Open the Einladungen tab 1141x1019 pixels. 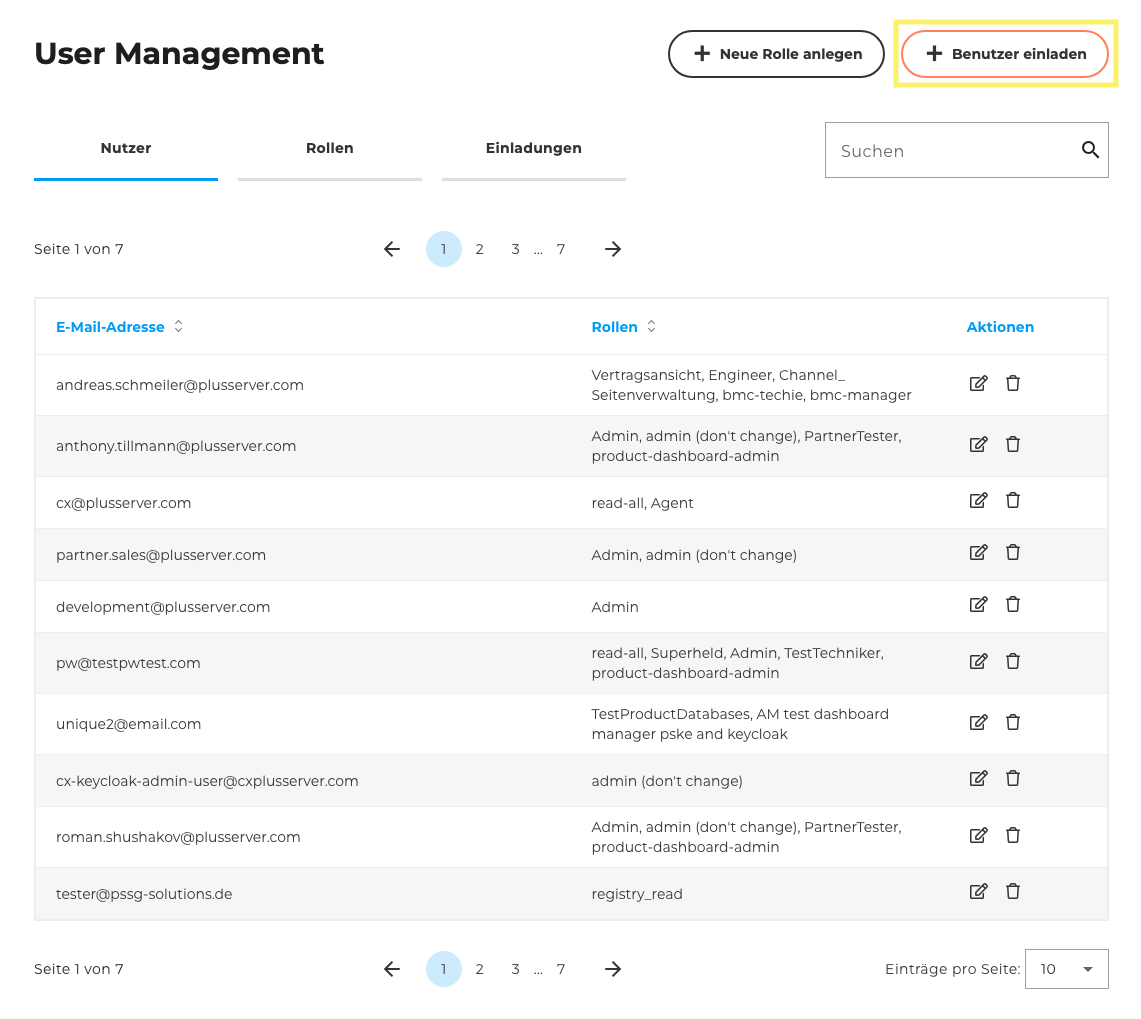tap(533, 148)
